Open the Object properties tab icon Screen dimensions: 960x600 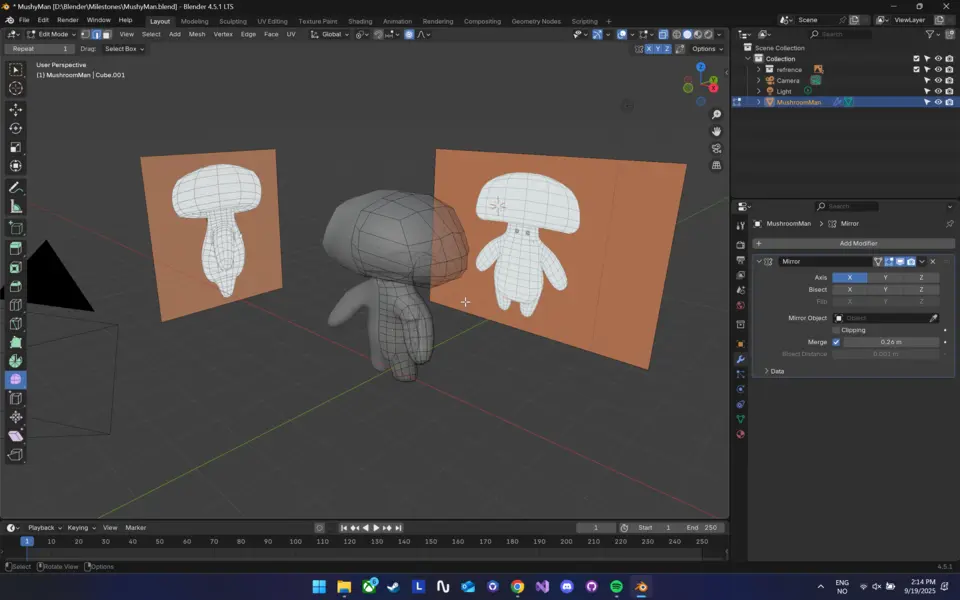click(740, 344)
